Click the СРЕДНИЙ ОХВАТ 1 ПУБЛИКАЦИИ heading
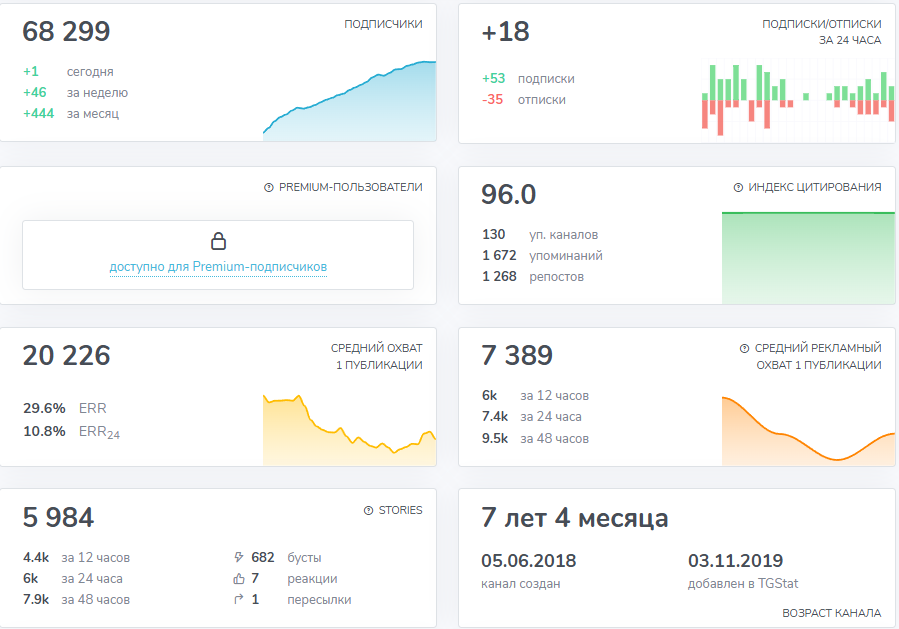 376,356
